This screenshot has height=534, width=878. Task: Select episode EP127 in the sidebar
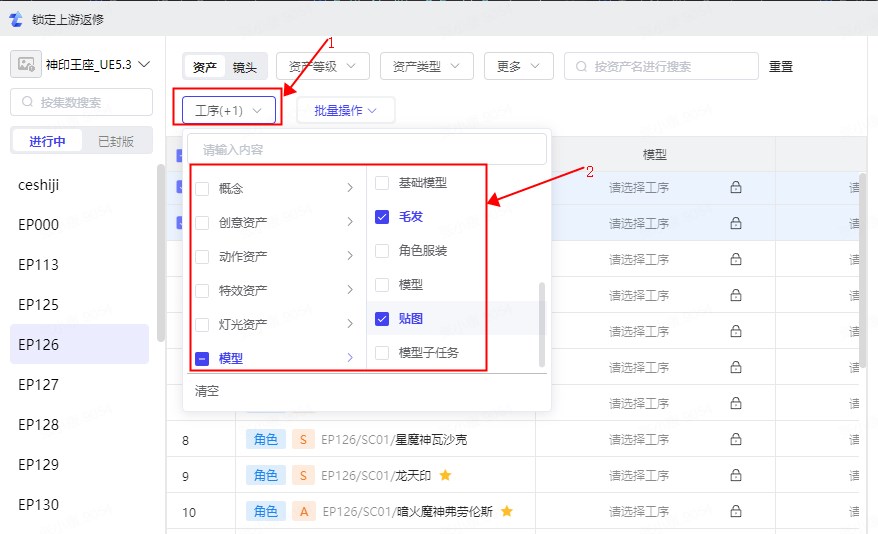(39, 384)
